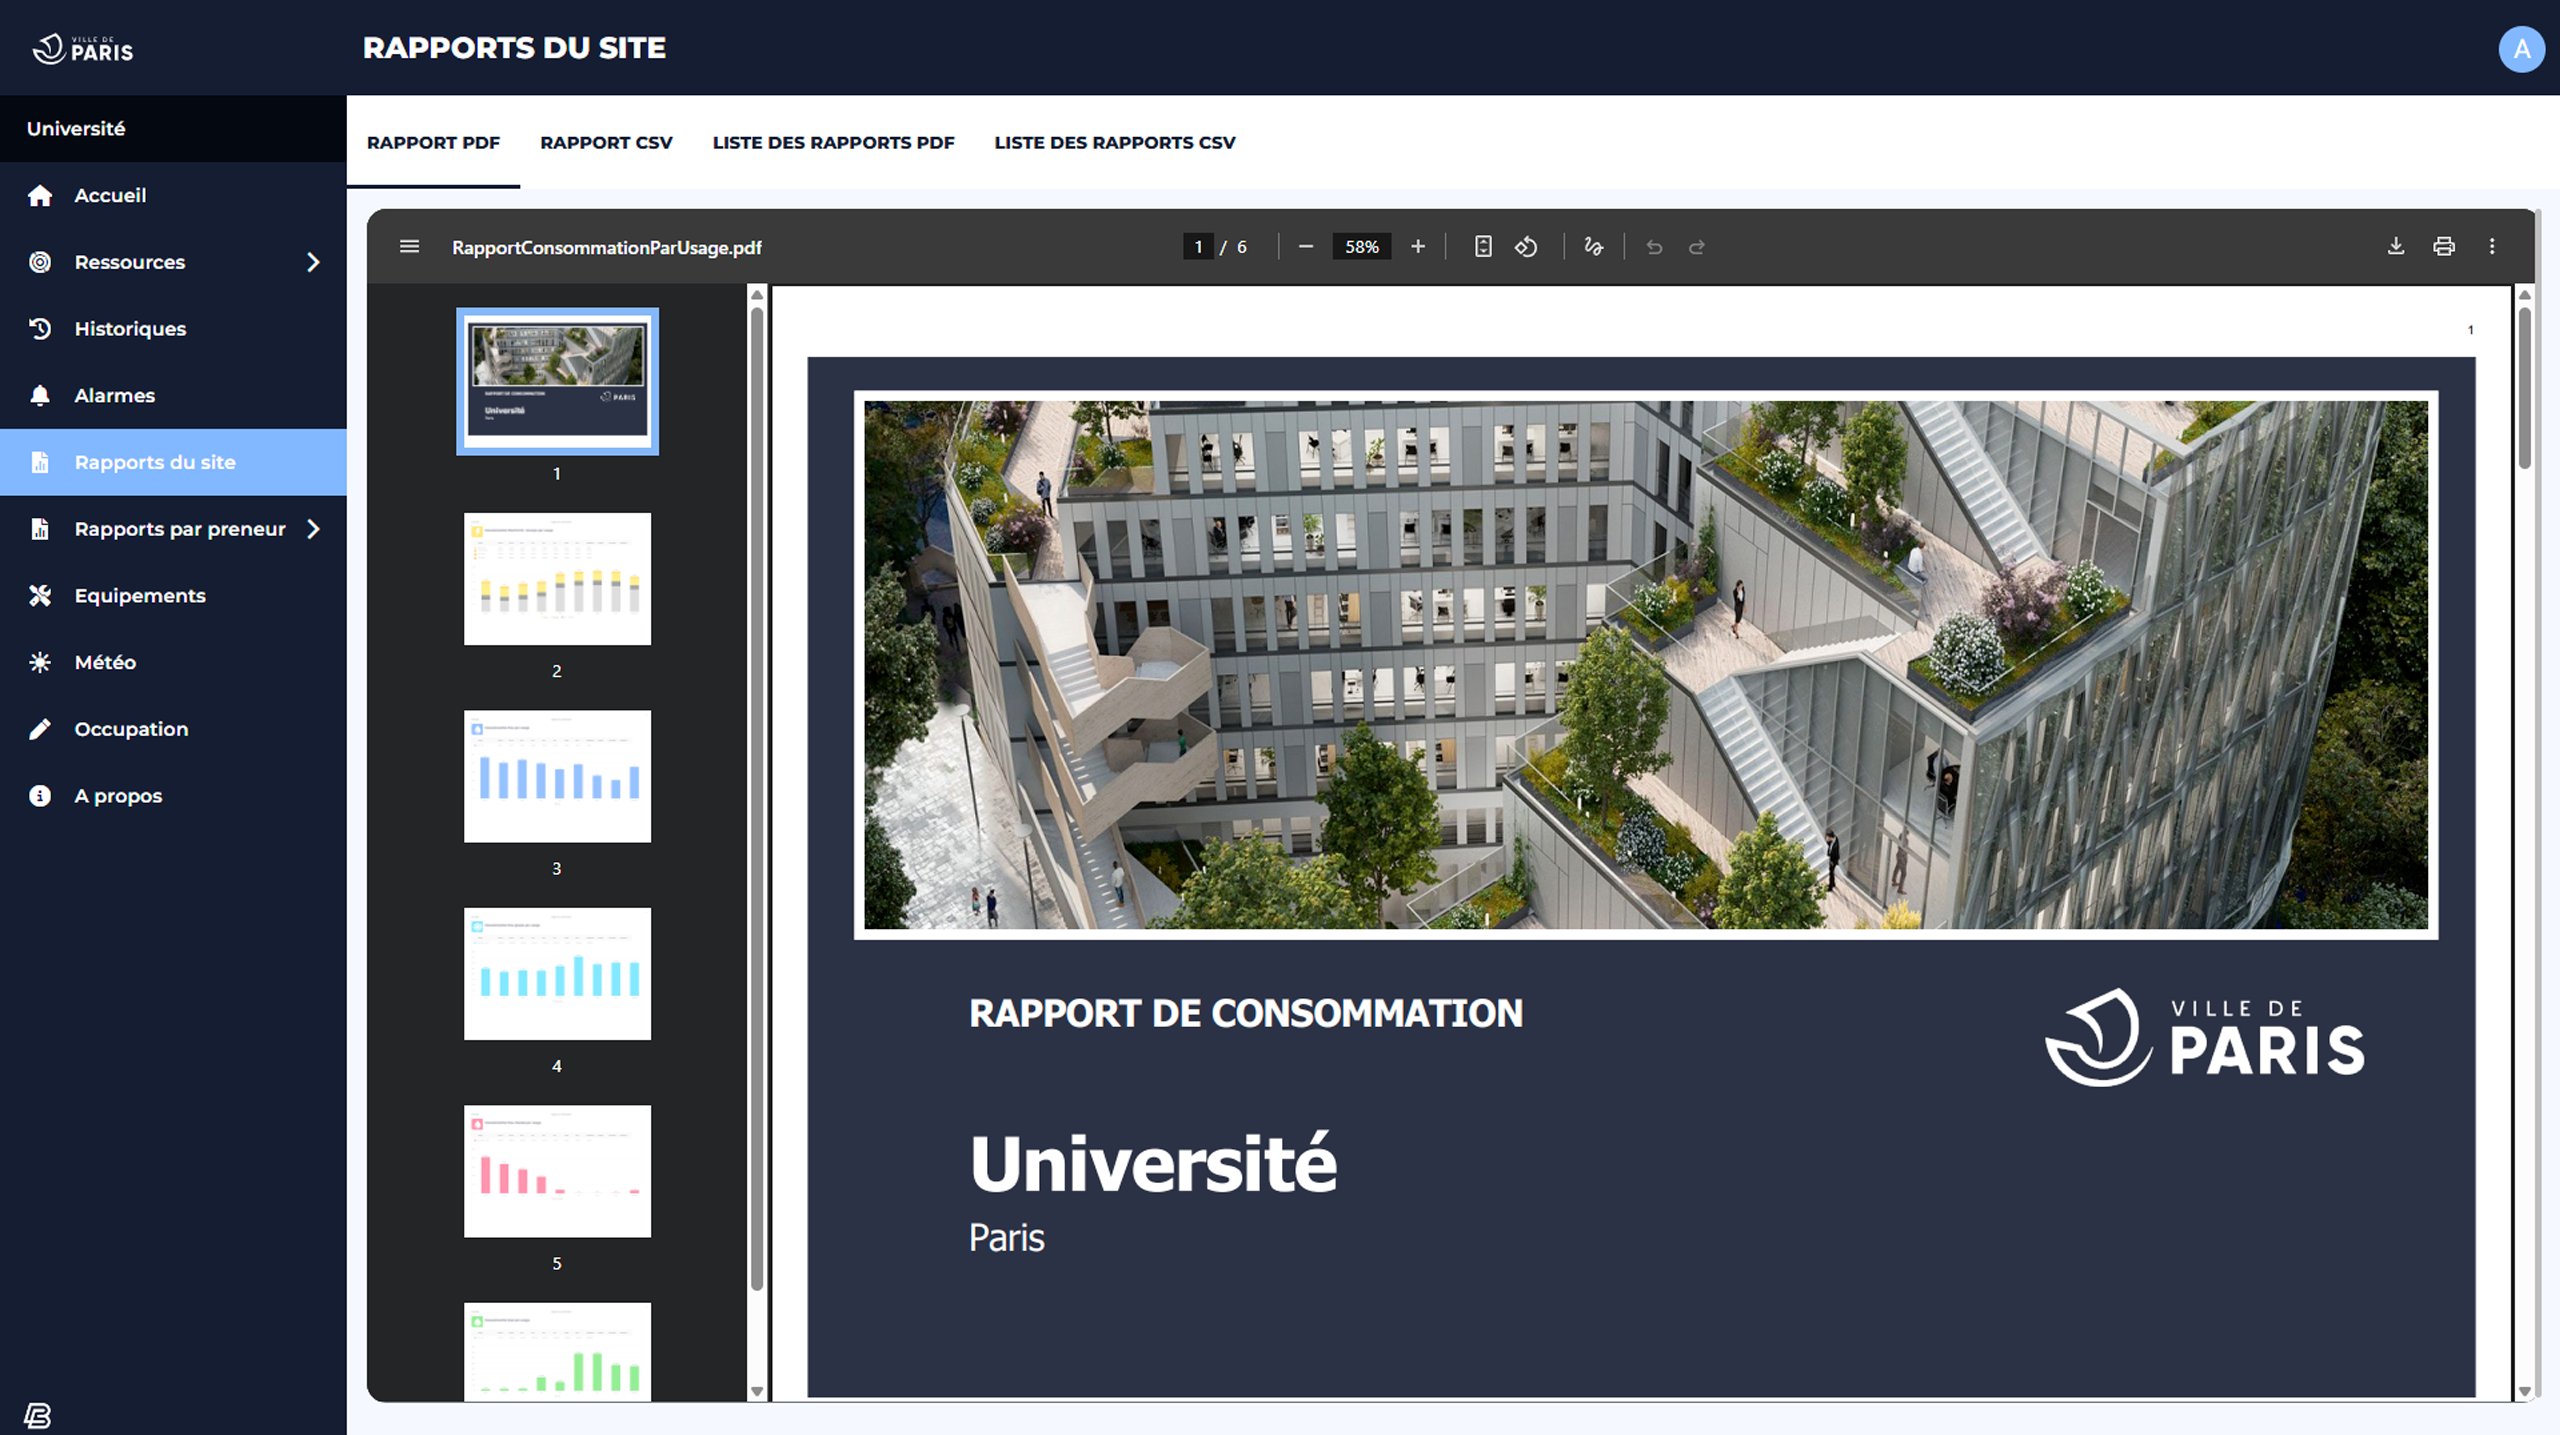Open the Historiques page
This screenshot has width=2560, height=1435.
coord(130,329)
